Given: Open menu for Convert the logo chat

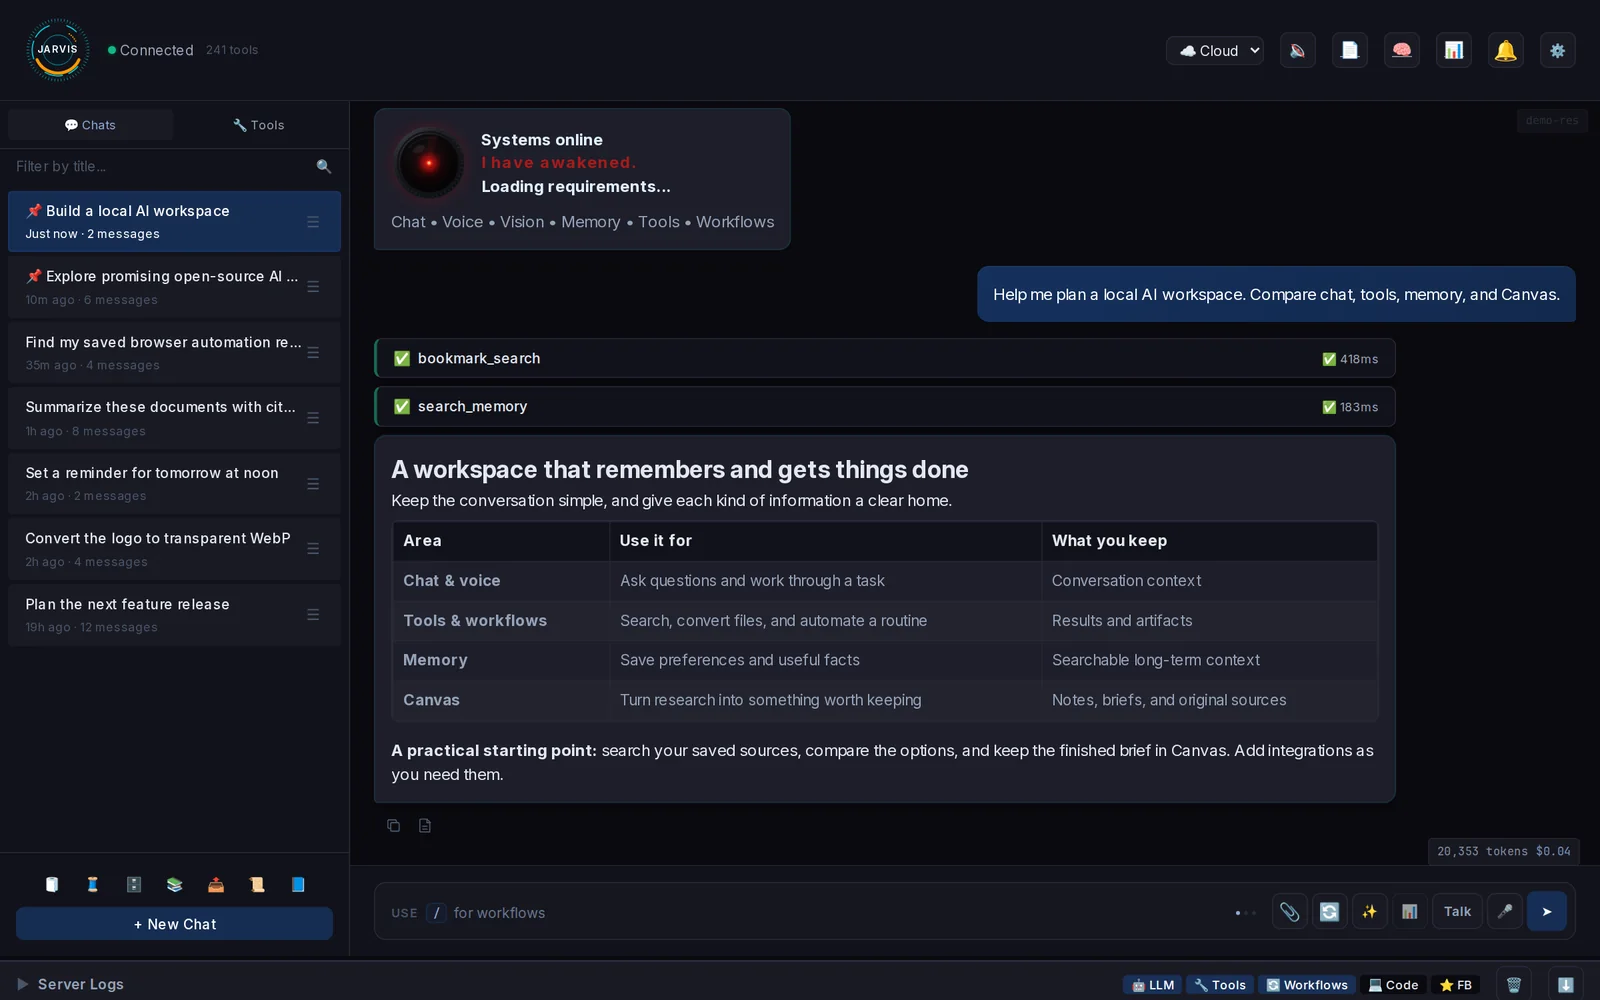Looking at the screenshot, I should [313, 549].
